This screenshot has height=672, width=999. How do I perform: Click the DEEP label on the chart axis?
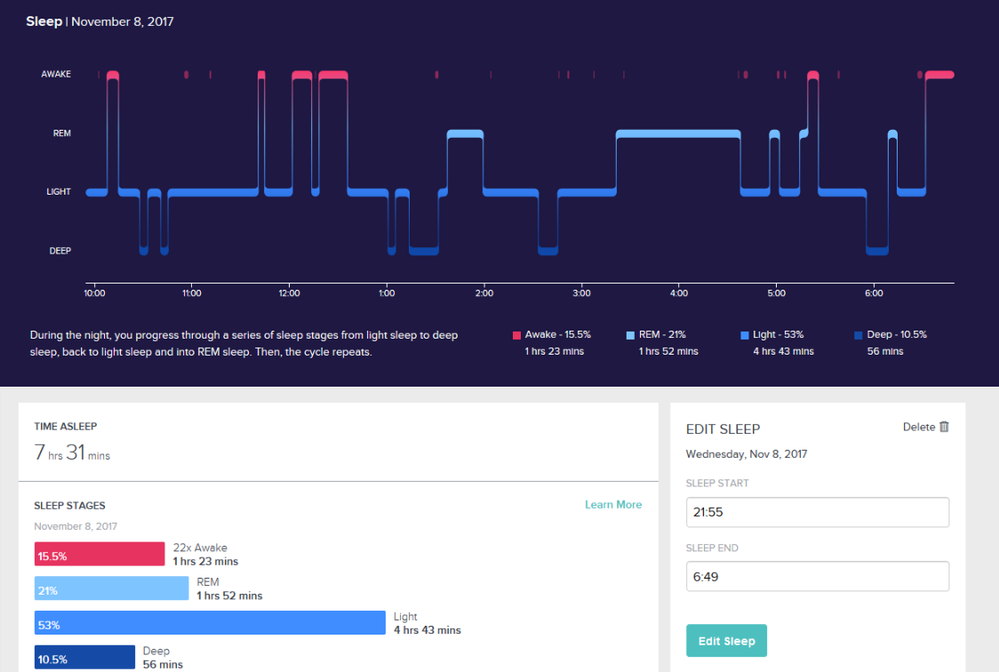[60, 251]
